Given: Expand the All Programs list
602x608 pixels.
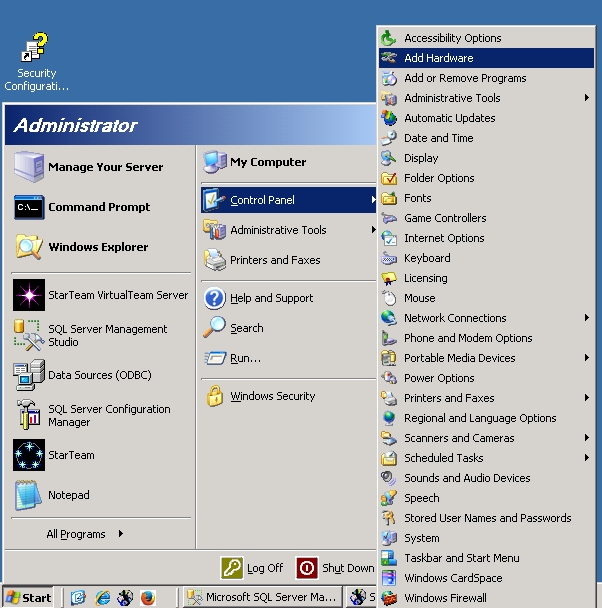Looking at the screenshot, I should tap(84, 534).
